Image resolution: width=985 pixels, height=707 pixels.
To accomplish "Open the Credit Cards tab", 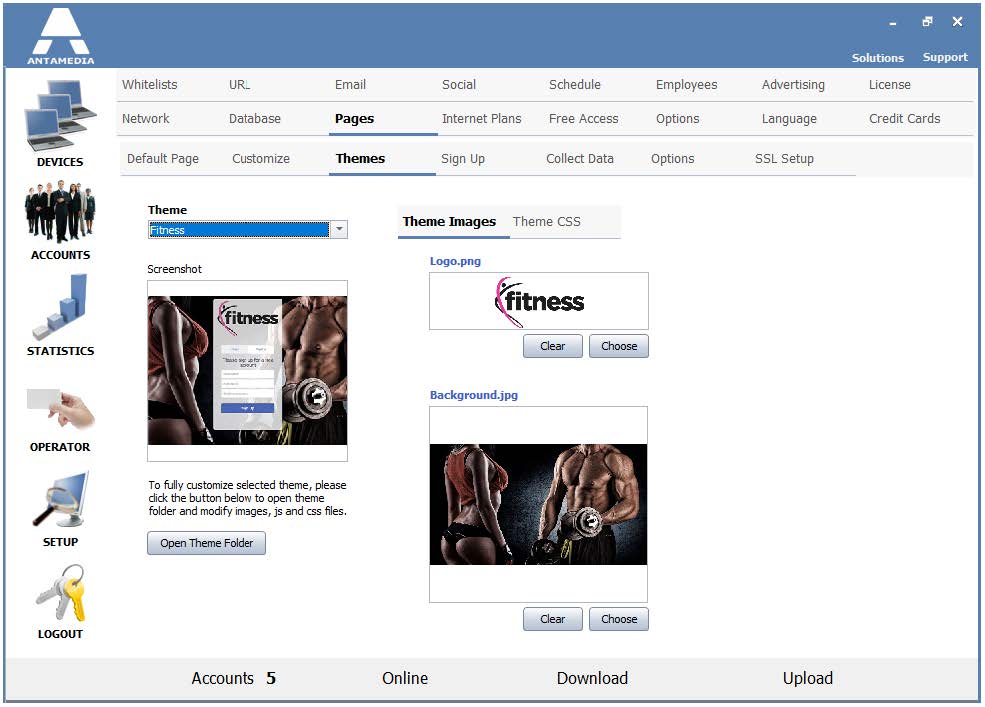I will click(x=905, y=119).
